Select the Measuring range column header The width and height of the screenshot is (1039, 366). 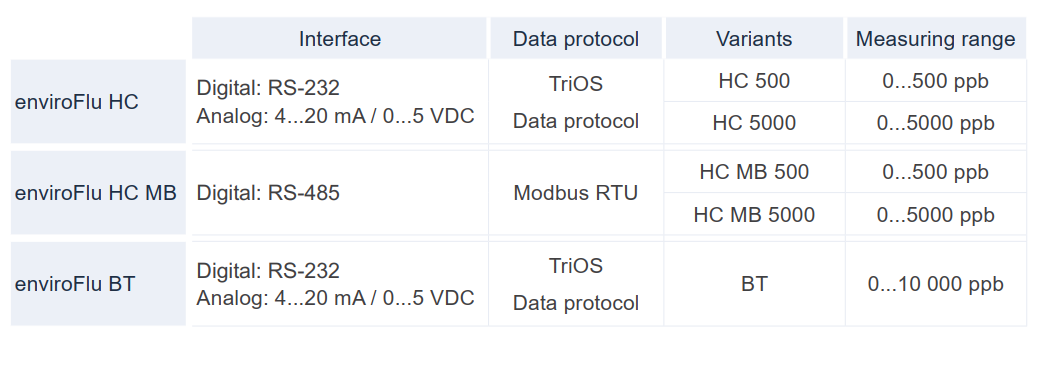tap(936, 38)
